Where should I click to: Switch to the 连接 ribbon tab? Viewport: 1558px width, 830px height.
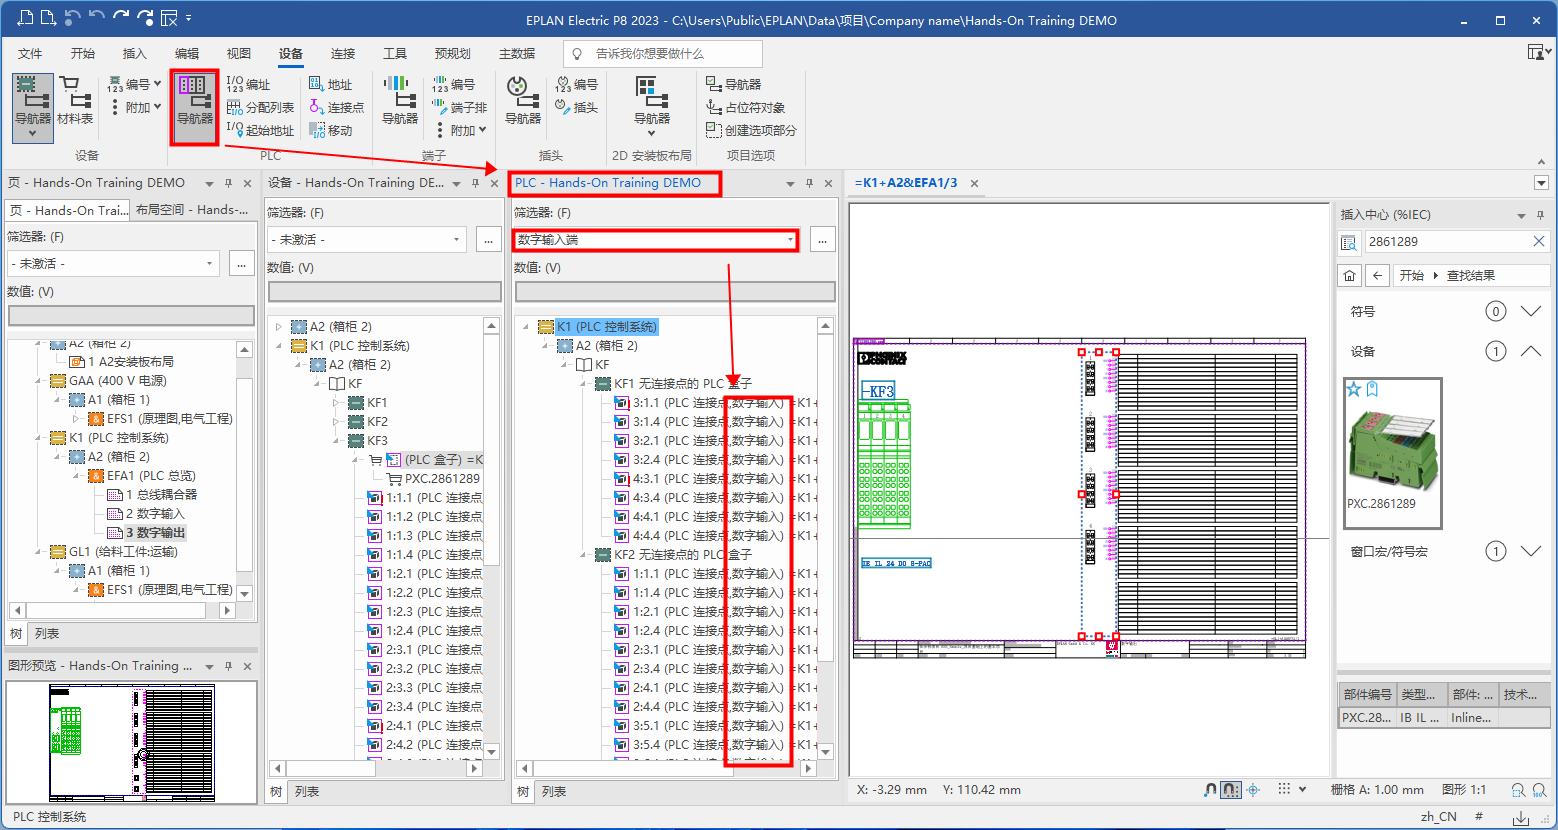(x=343, y=53)
